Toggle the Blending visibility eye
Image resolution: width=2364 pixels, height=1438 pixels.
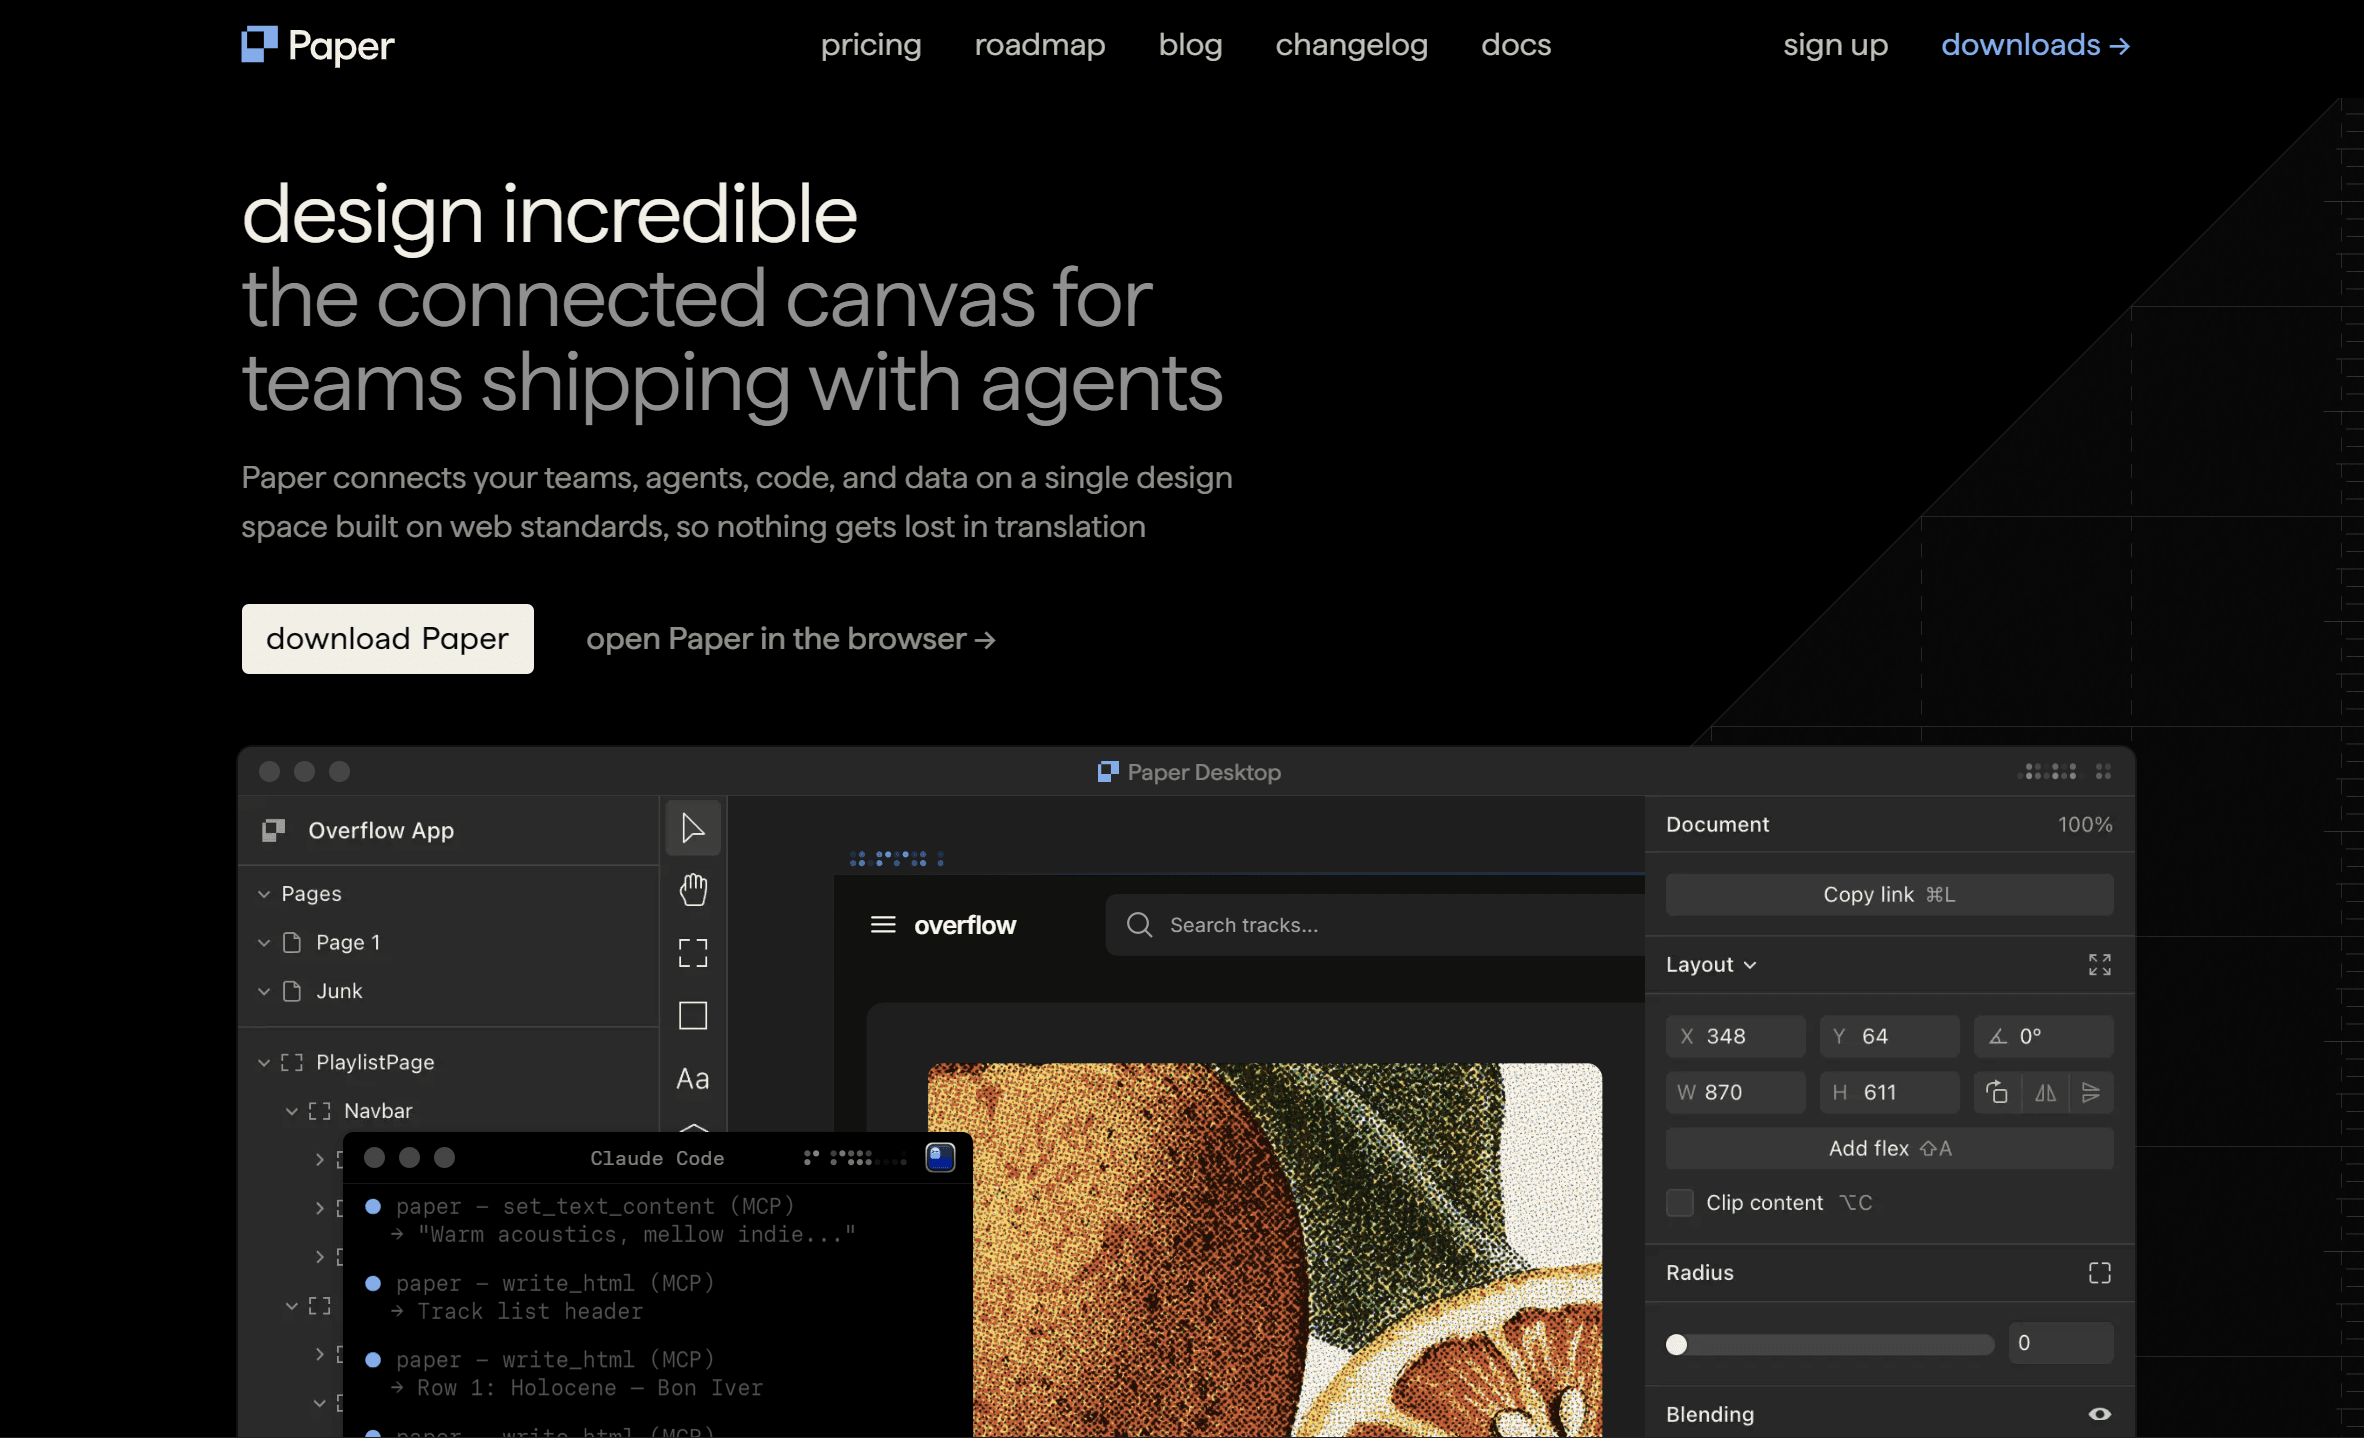(2099, 1414)
